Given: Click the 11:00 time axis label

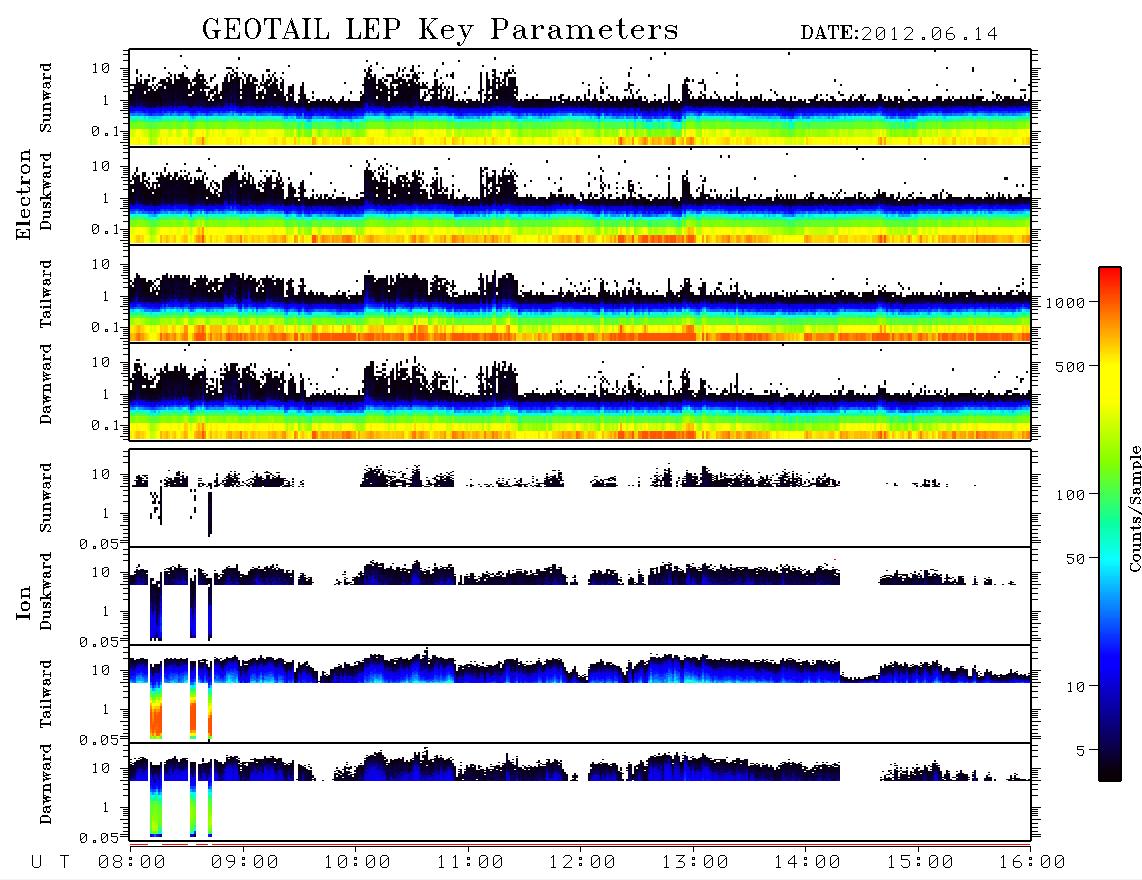Looking at the screenshot, I should click(470, 862).
